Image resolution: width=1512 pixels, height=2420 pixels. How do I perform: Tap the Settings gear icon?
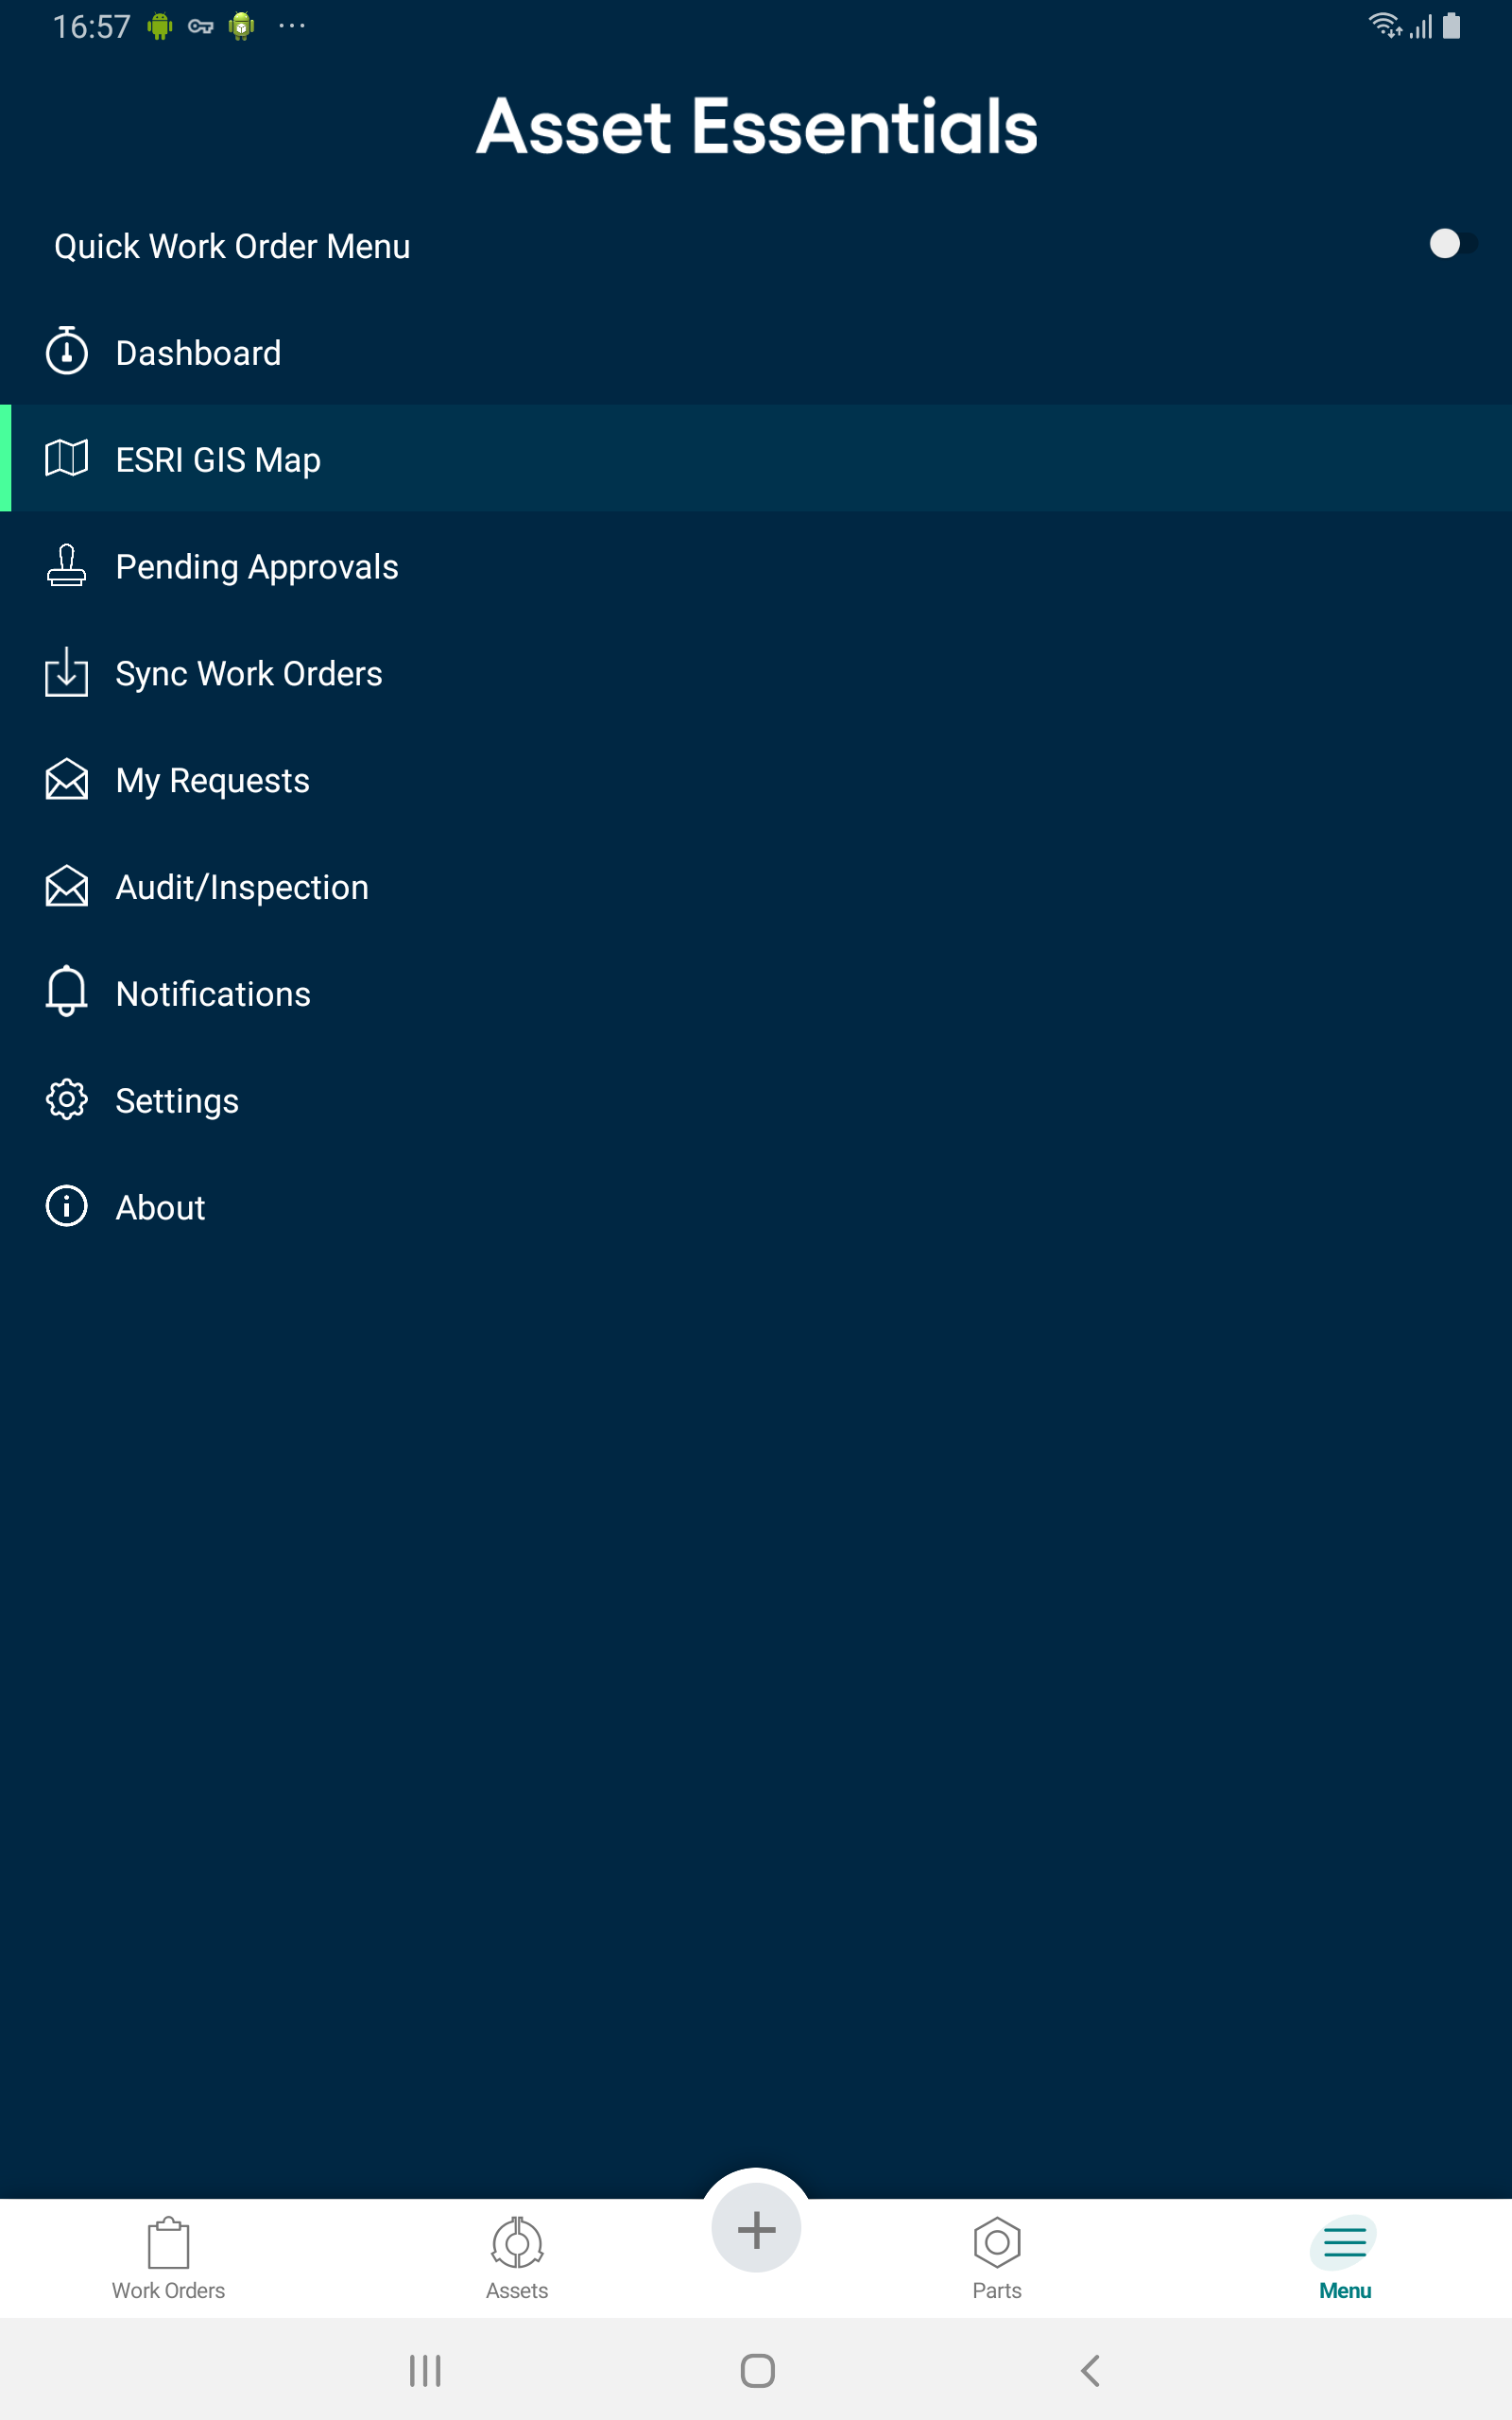tap(67, 1100)
